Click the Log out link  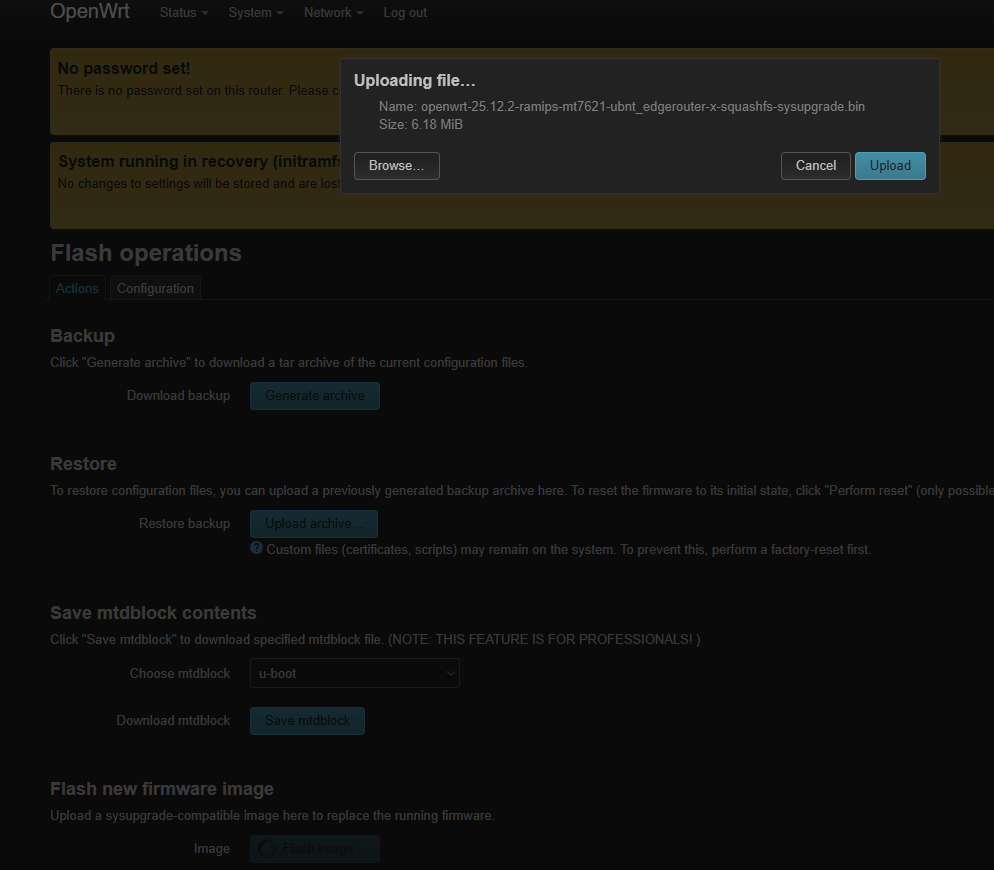point(405,13)
